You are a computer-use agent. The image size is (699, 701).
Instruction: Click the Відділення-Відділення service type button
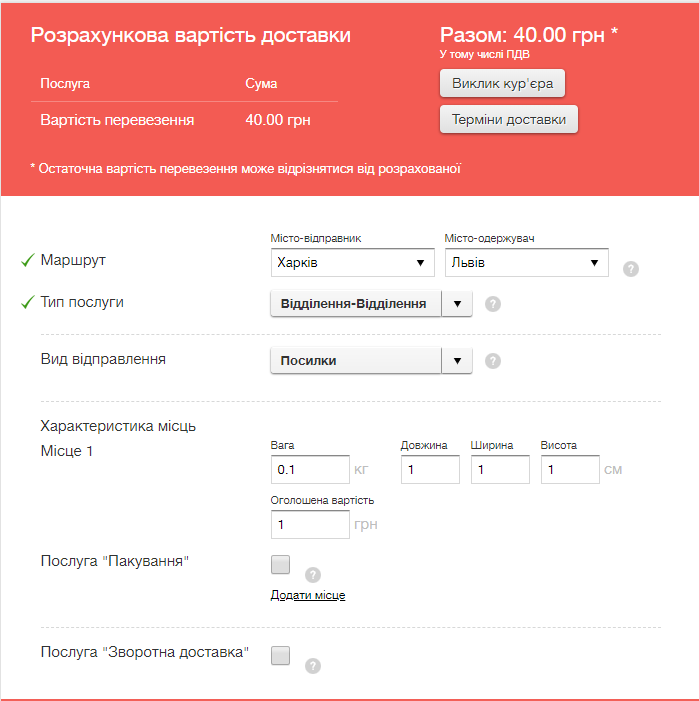356,304
